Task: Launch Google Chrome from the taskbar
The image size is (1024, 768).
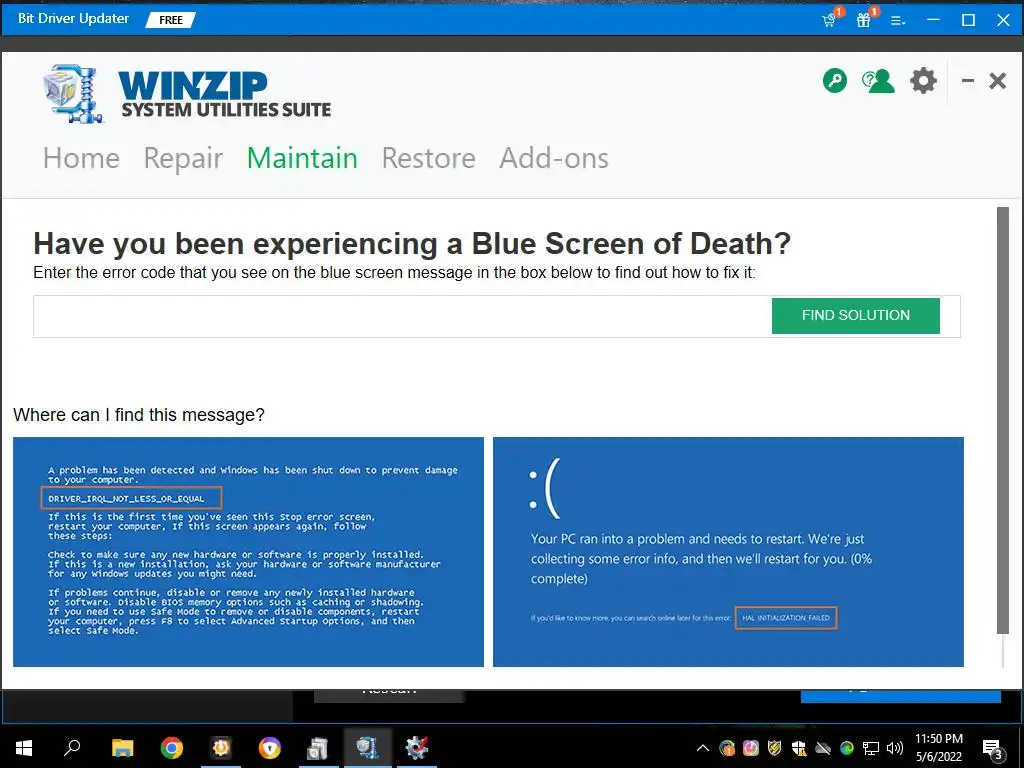Action: click(x=171, y=747)
